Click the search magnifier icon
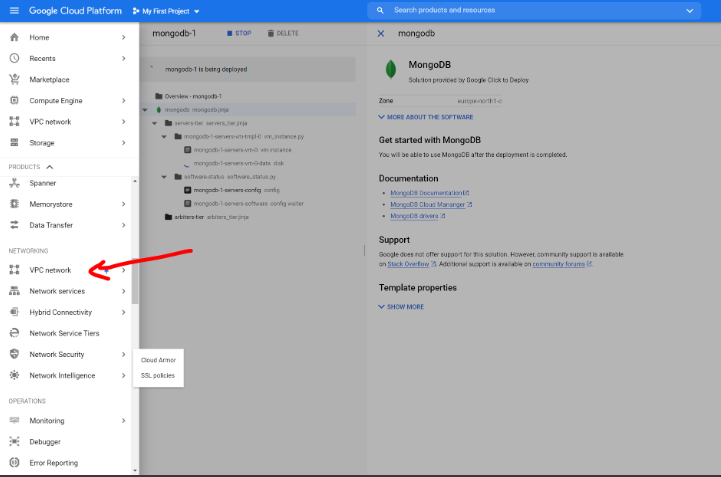Screen dimensions: 721x477 pyautogui.click(x=380, y=10)
